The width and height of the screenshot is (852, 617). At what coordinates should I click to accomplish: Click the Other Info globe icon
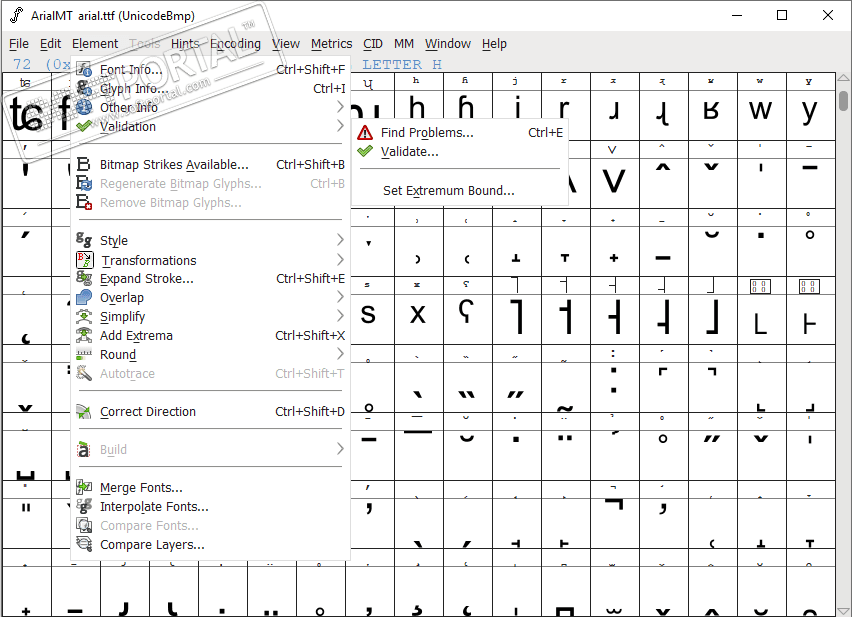(84, 107)
